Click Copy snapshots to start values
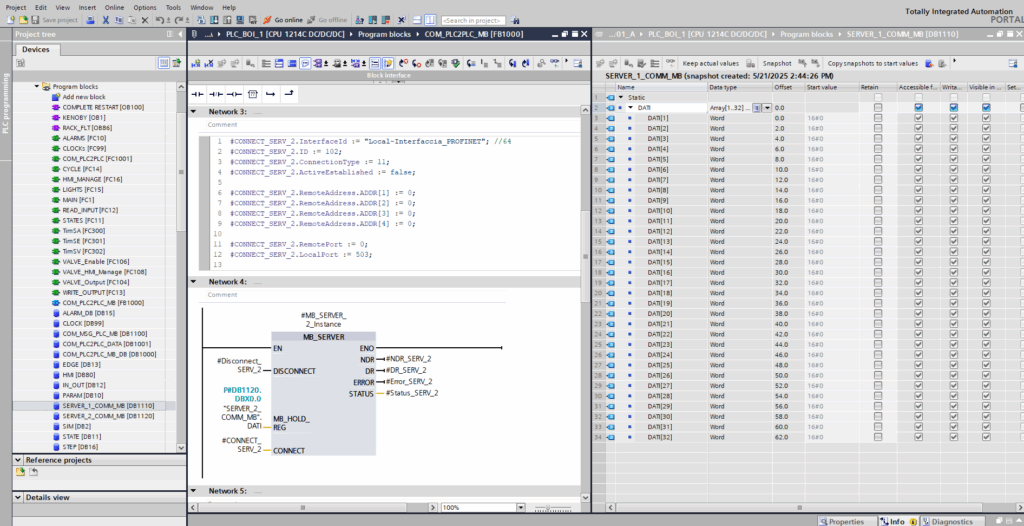Viewport: 1024px width, 526px height. [873, 63]
